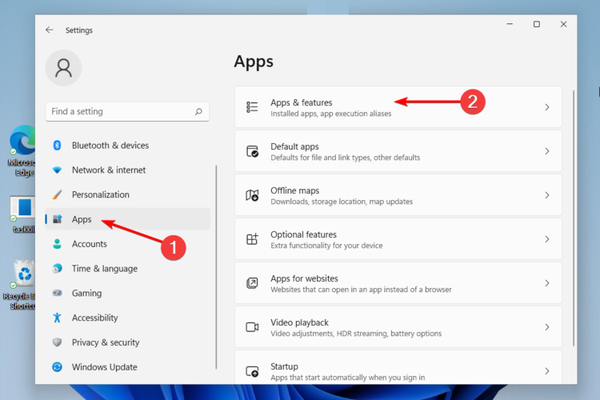Click the Network & internet Wi-Fi icon

pyautogui.click(x=57, y=170)
